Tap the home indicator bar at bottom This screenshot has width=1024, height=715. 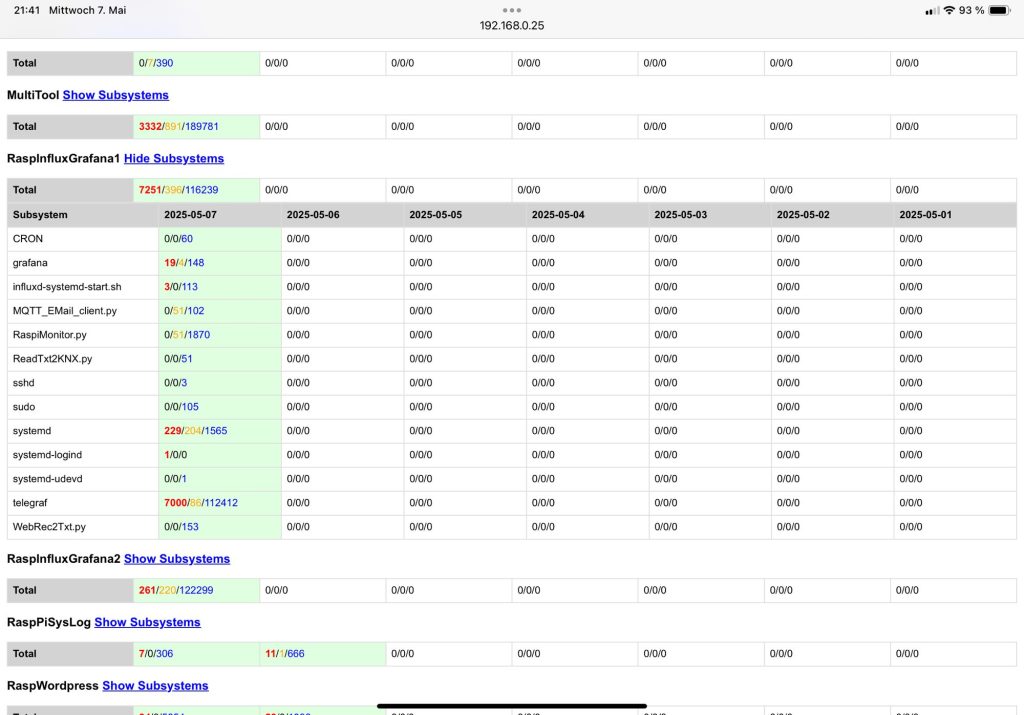[512, 706]
